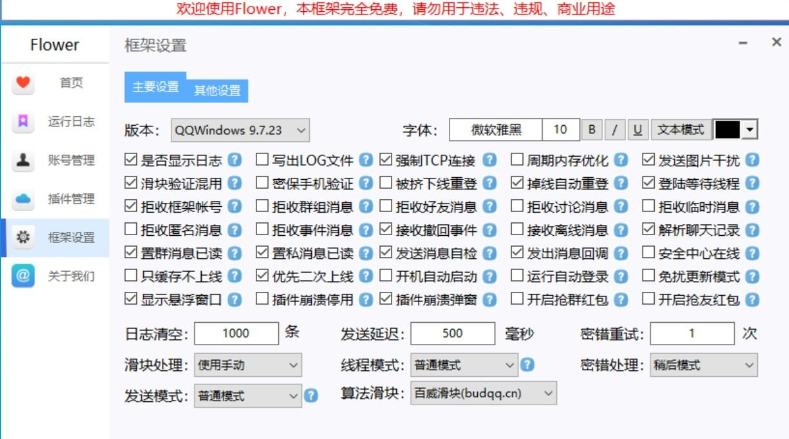The height and width of the screenshot is (439, 789).
Task: Open help icon beside 登陆等待线程
Action: point(752,183)
